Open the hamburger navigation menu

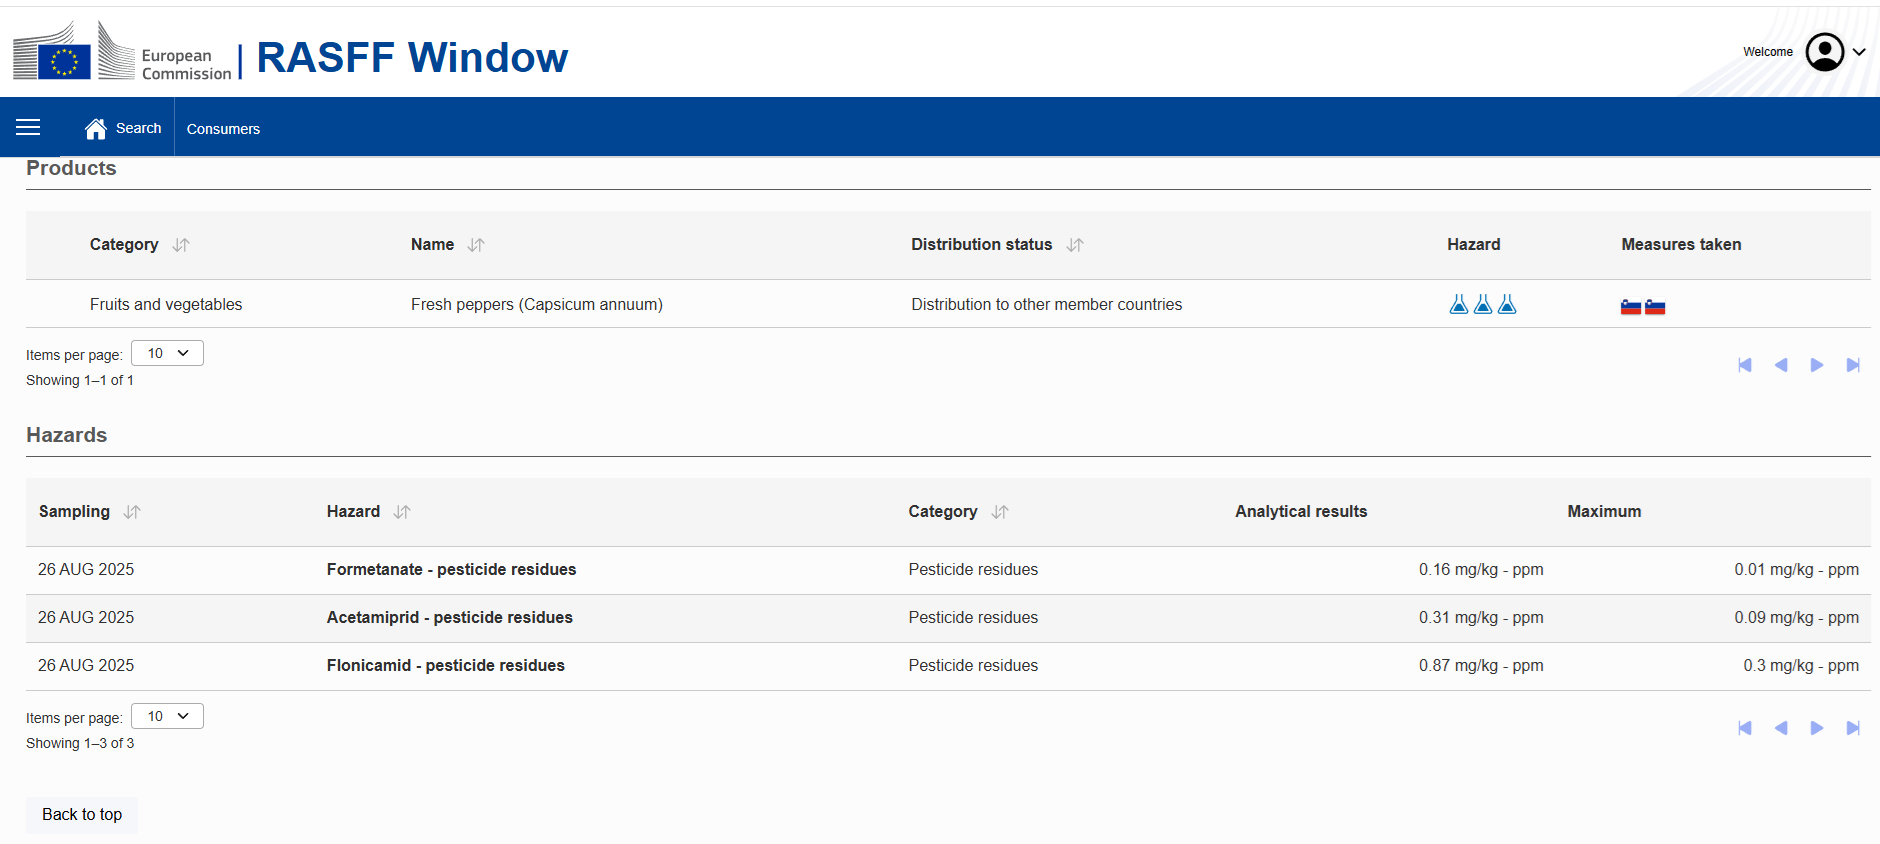(x=28, y=127)
